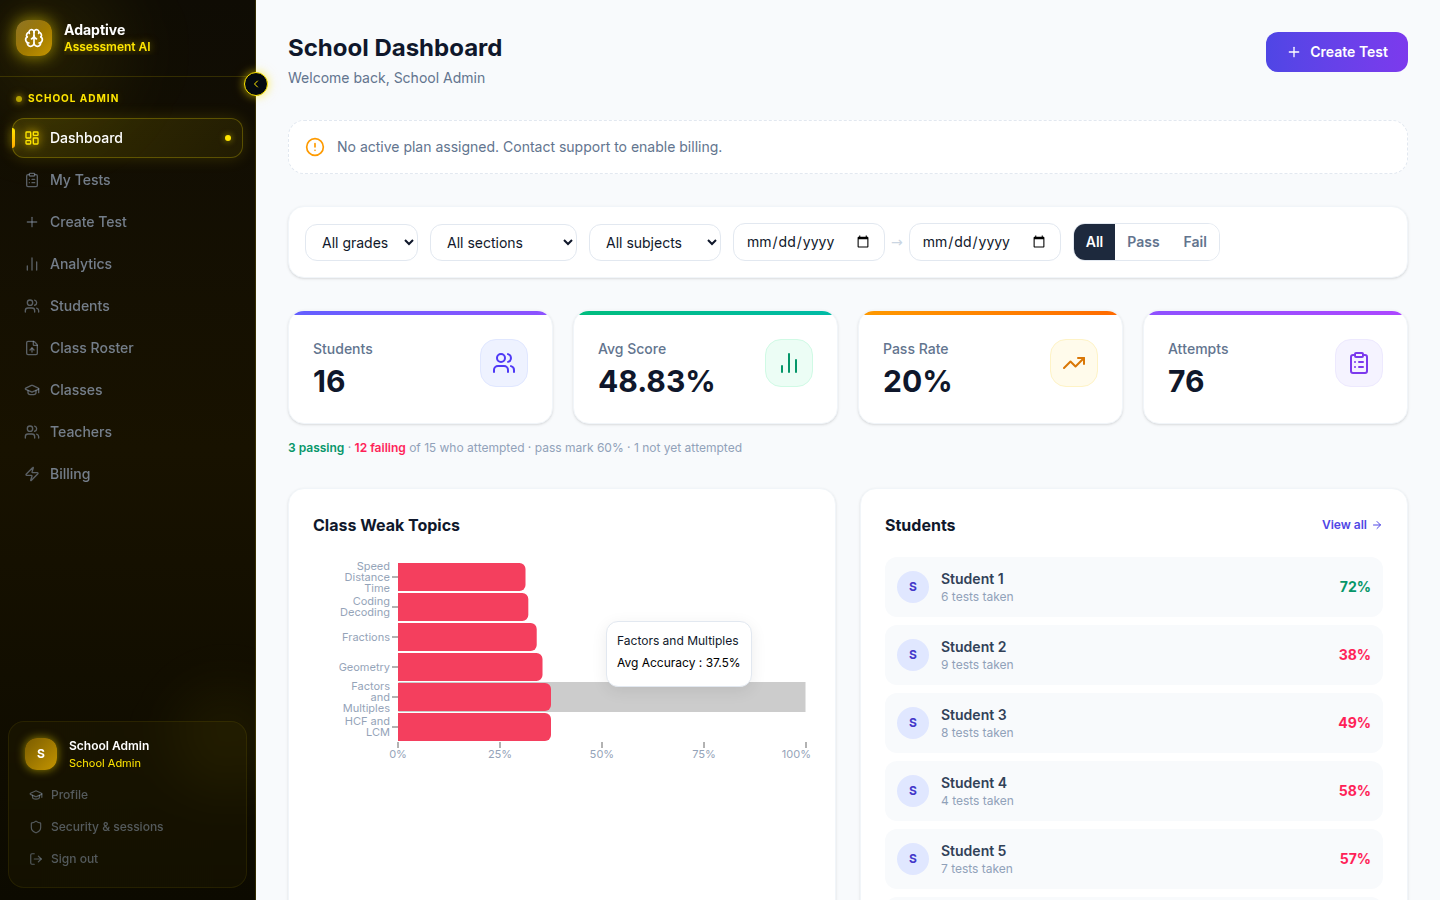Click the Factors and Multiples chart bar
The height and width of the screenshot is (900, 1440).
coord(474,697)
